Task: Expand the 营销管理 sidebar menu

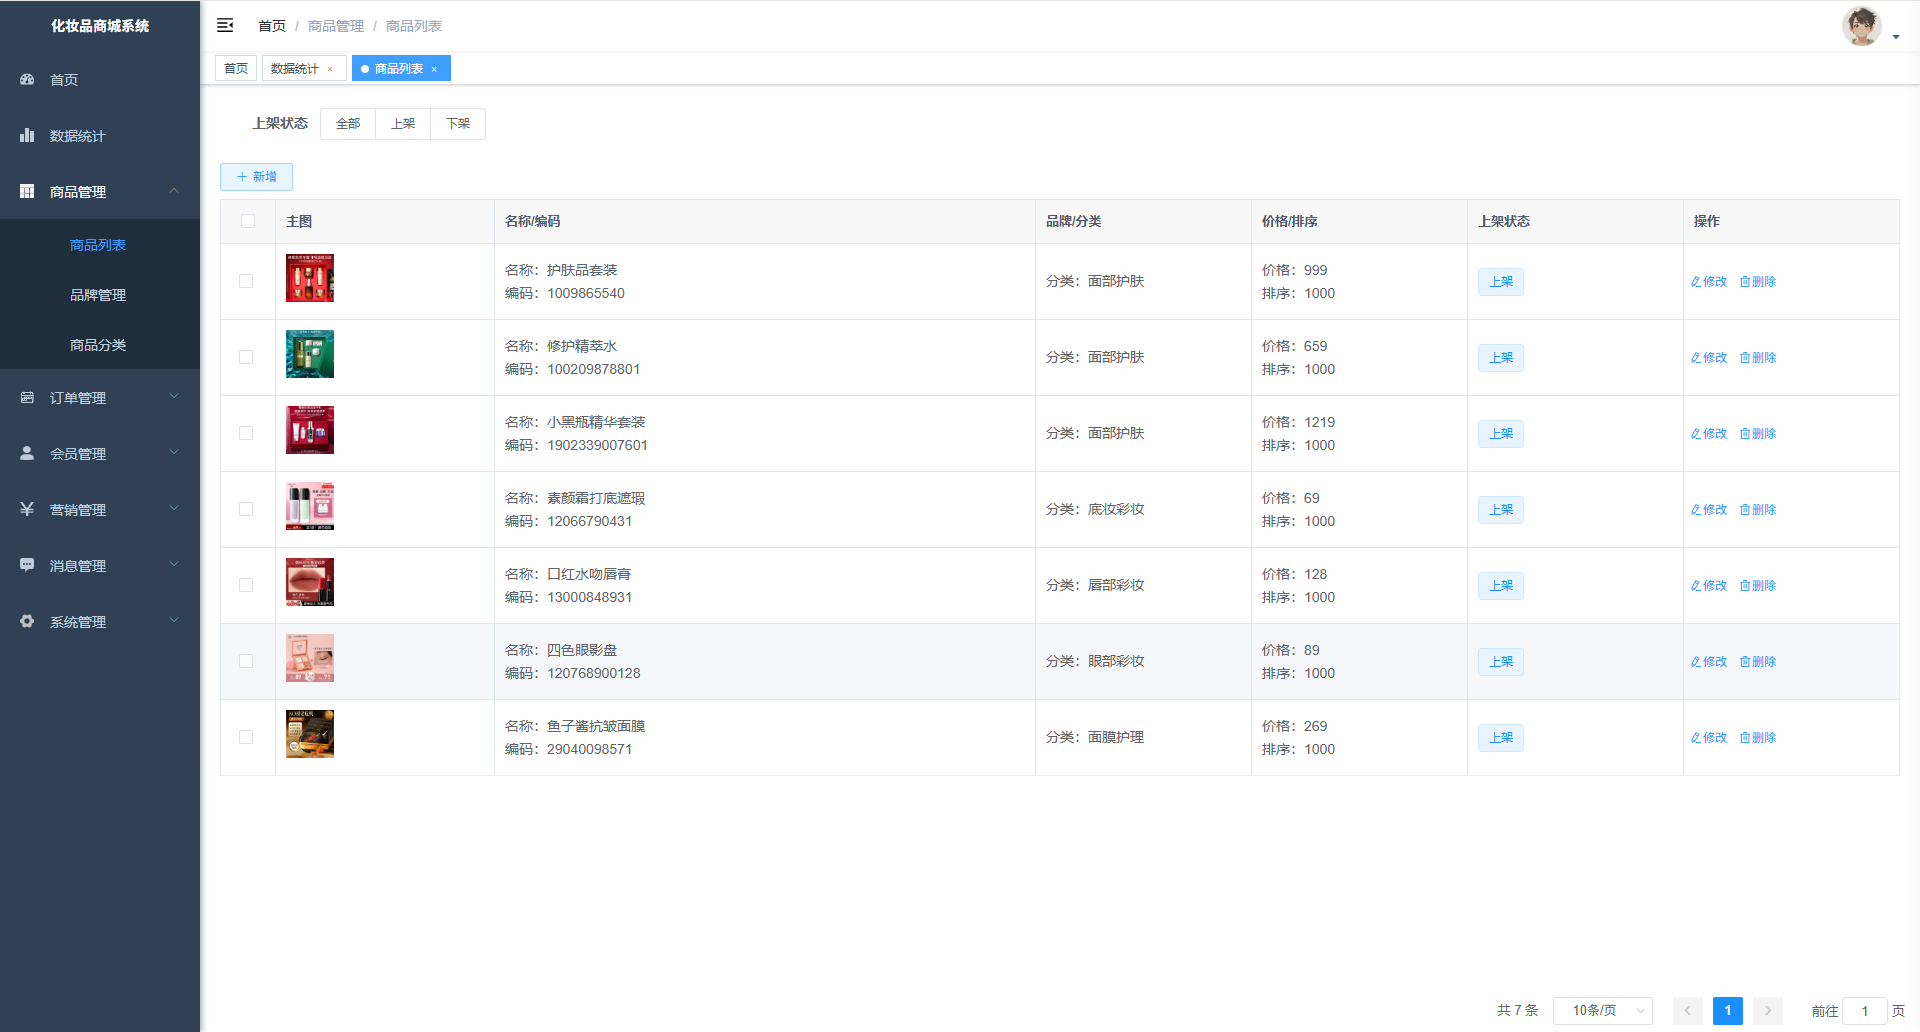Action: (100, 509)
